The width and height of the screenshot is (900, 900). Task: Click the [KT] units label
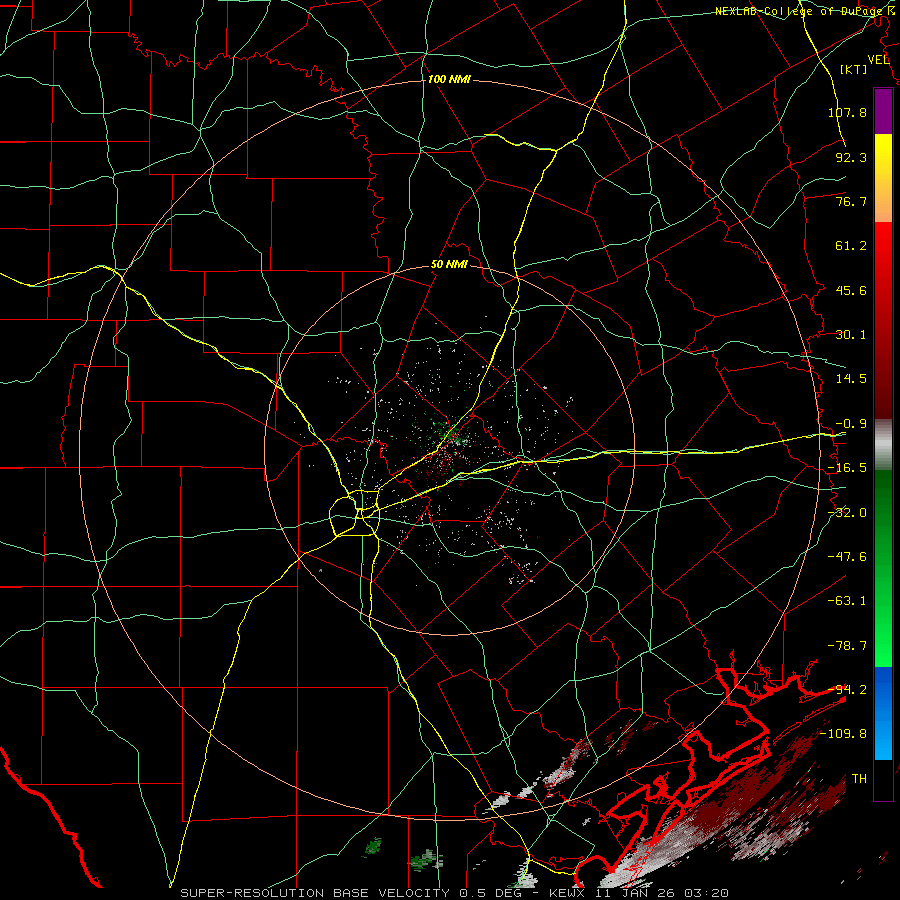tap(853, 69)
